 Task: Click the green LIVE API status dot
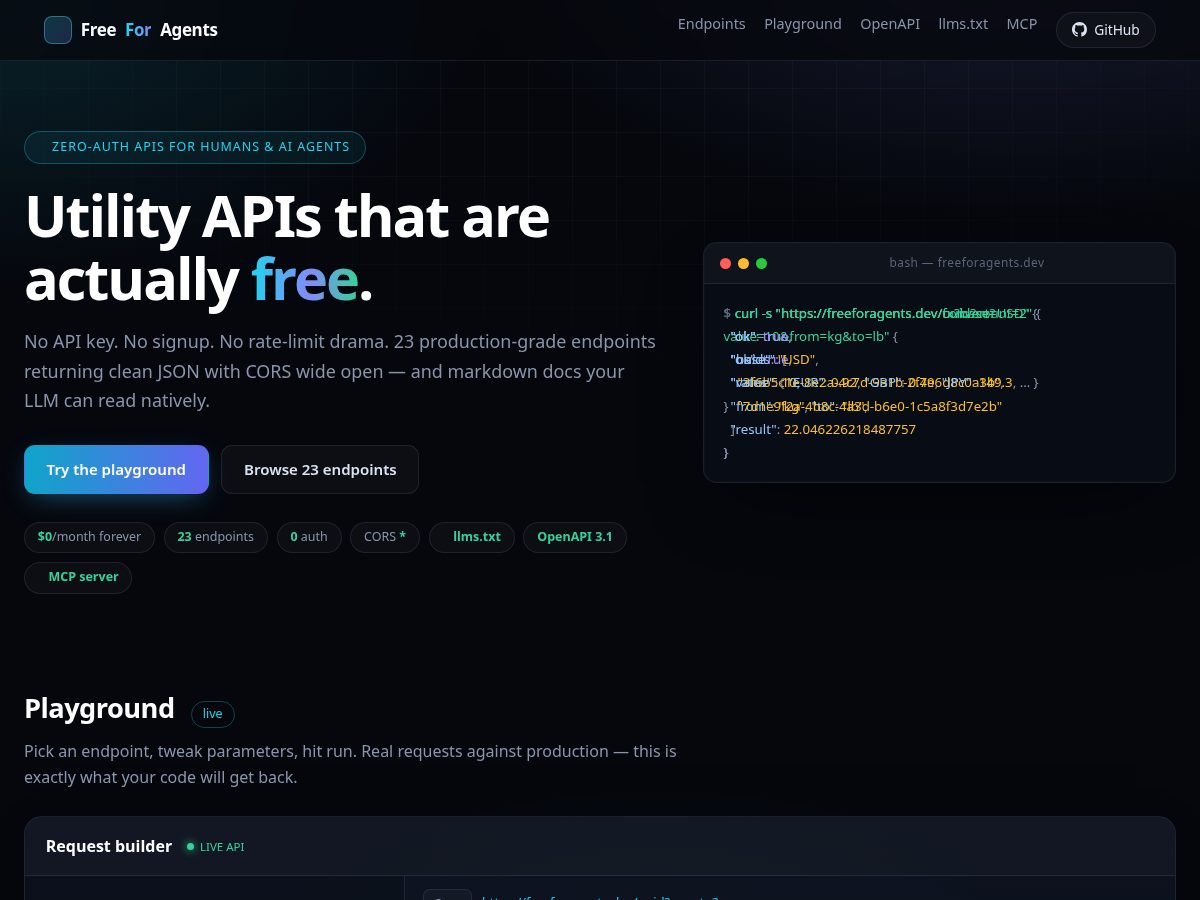[190, 847]
